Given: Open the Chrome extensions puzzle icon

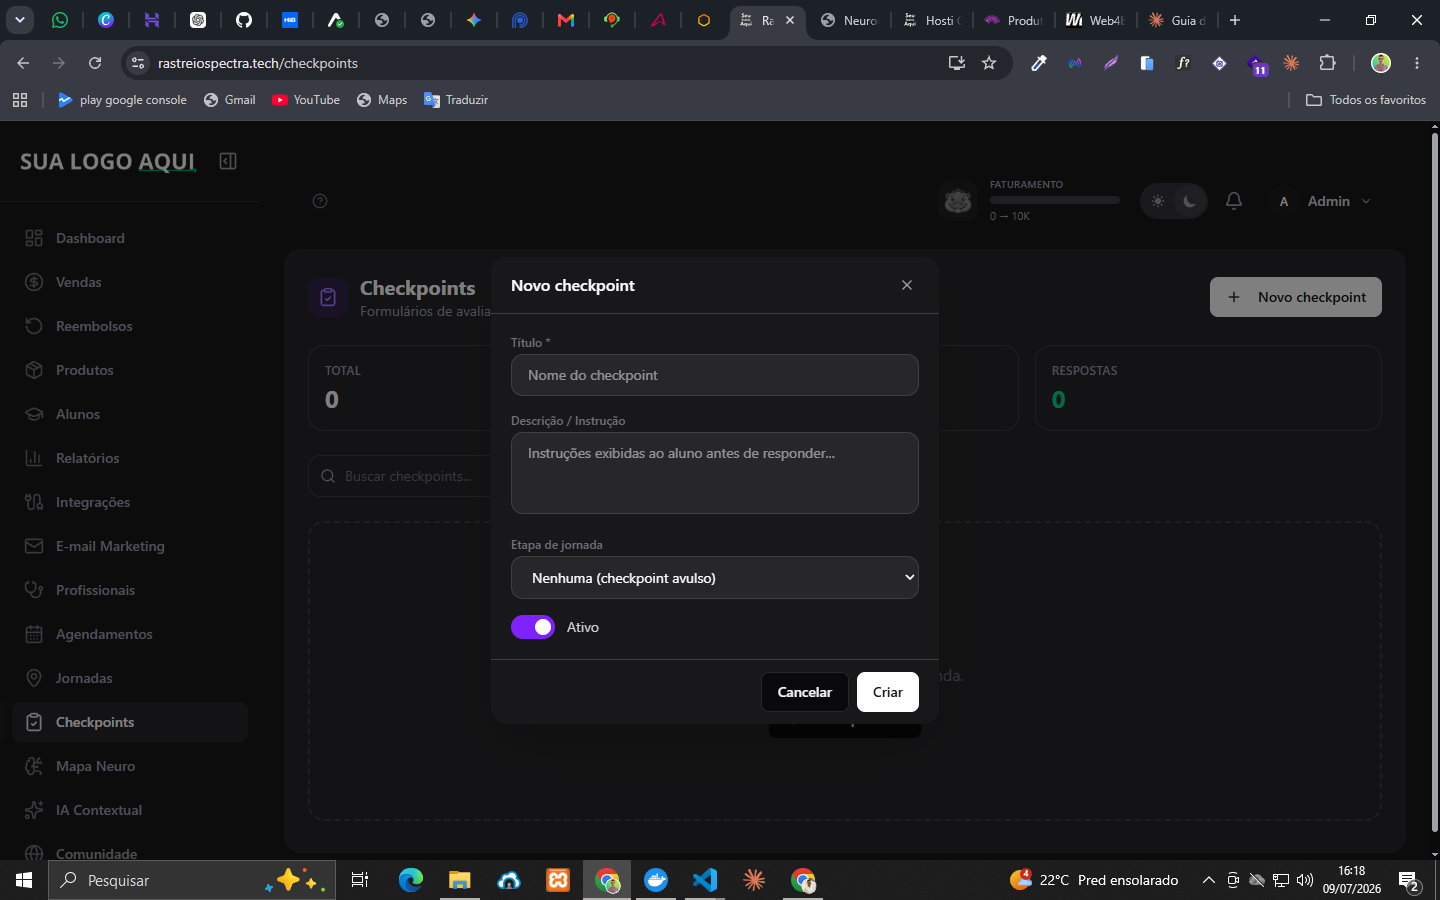Looking at the screenshot, I should pyautogui.click(x=1327, y=63).
